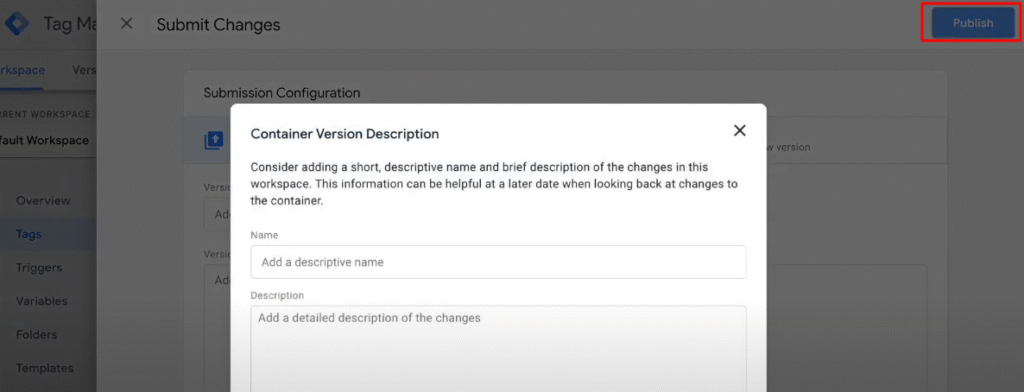Navigate to Triggers
1024x392 pixels.
click(x=39, y=268)
